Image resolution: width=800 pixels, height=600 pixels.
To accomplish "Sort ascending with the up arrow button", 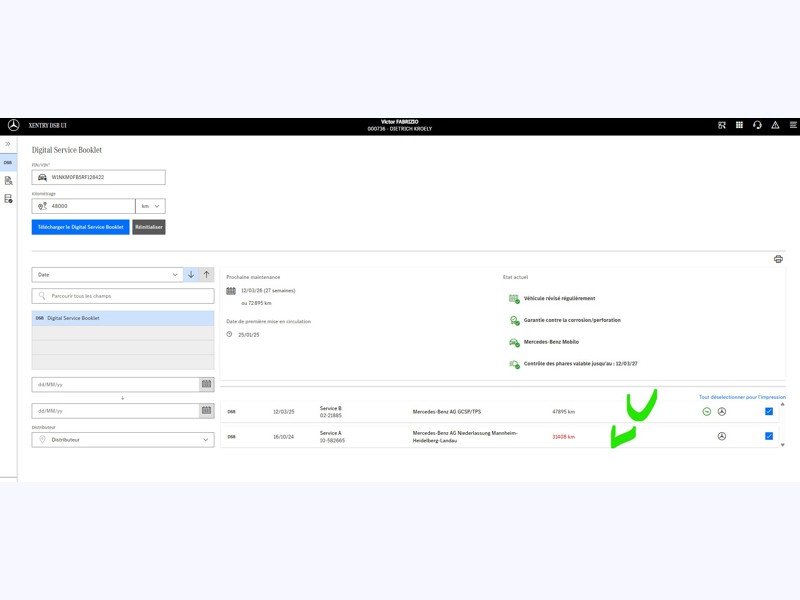I will coord(207,274).
